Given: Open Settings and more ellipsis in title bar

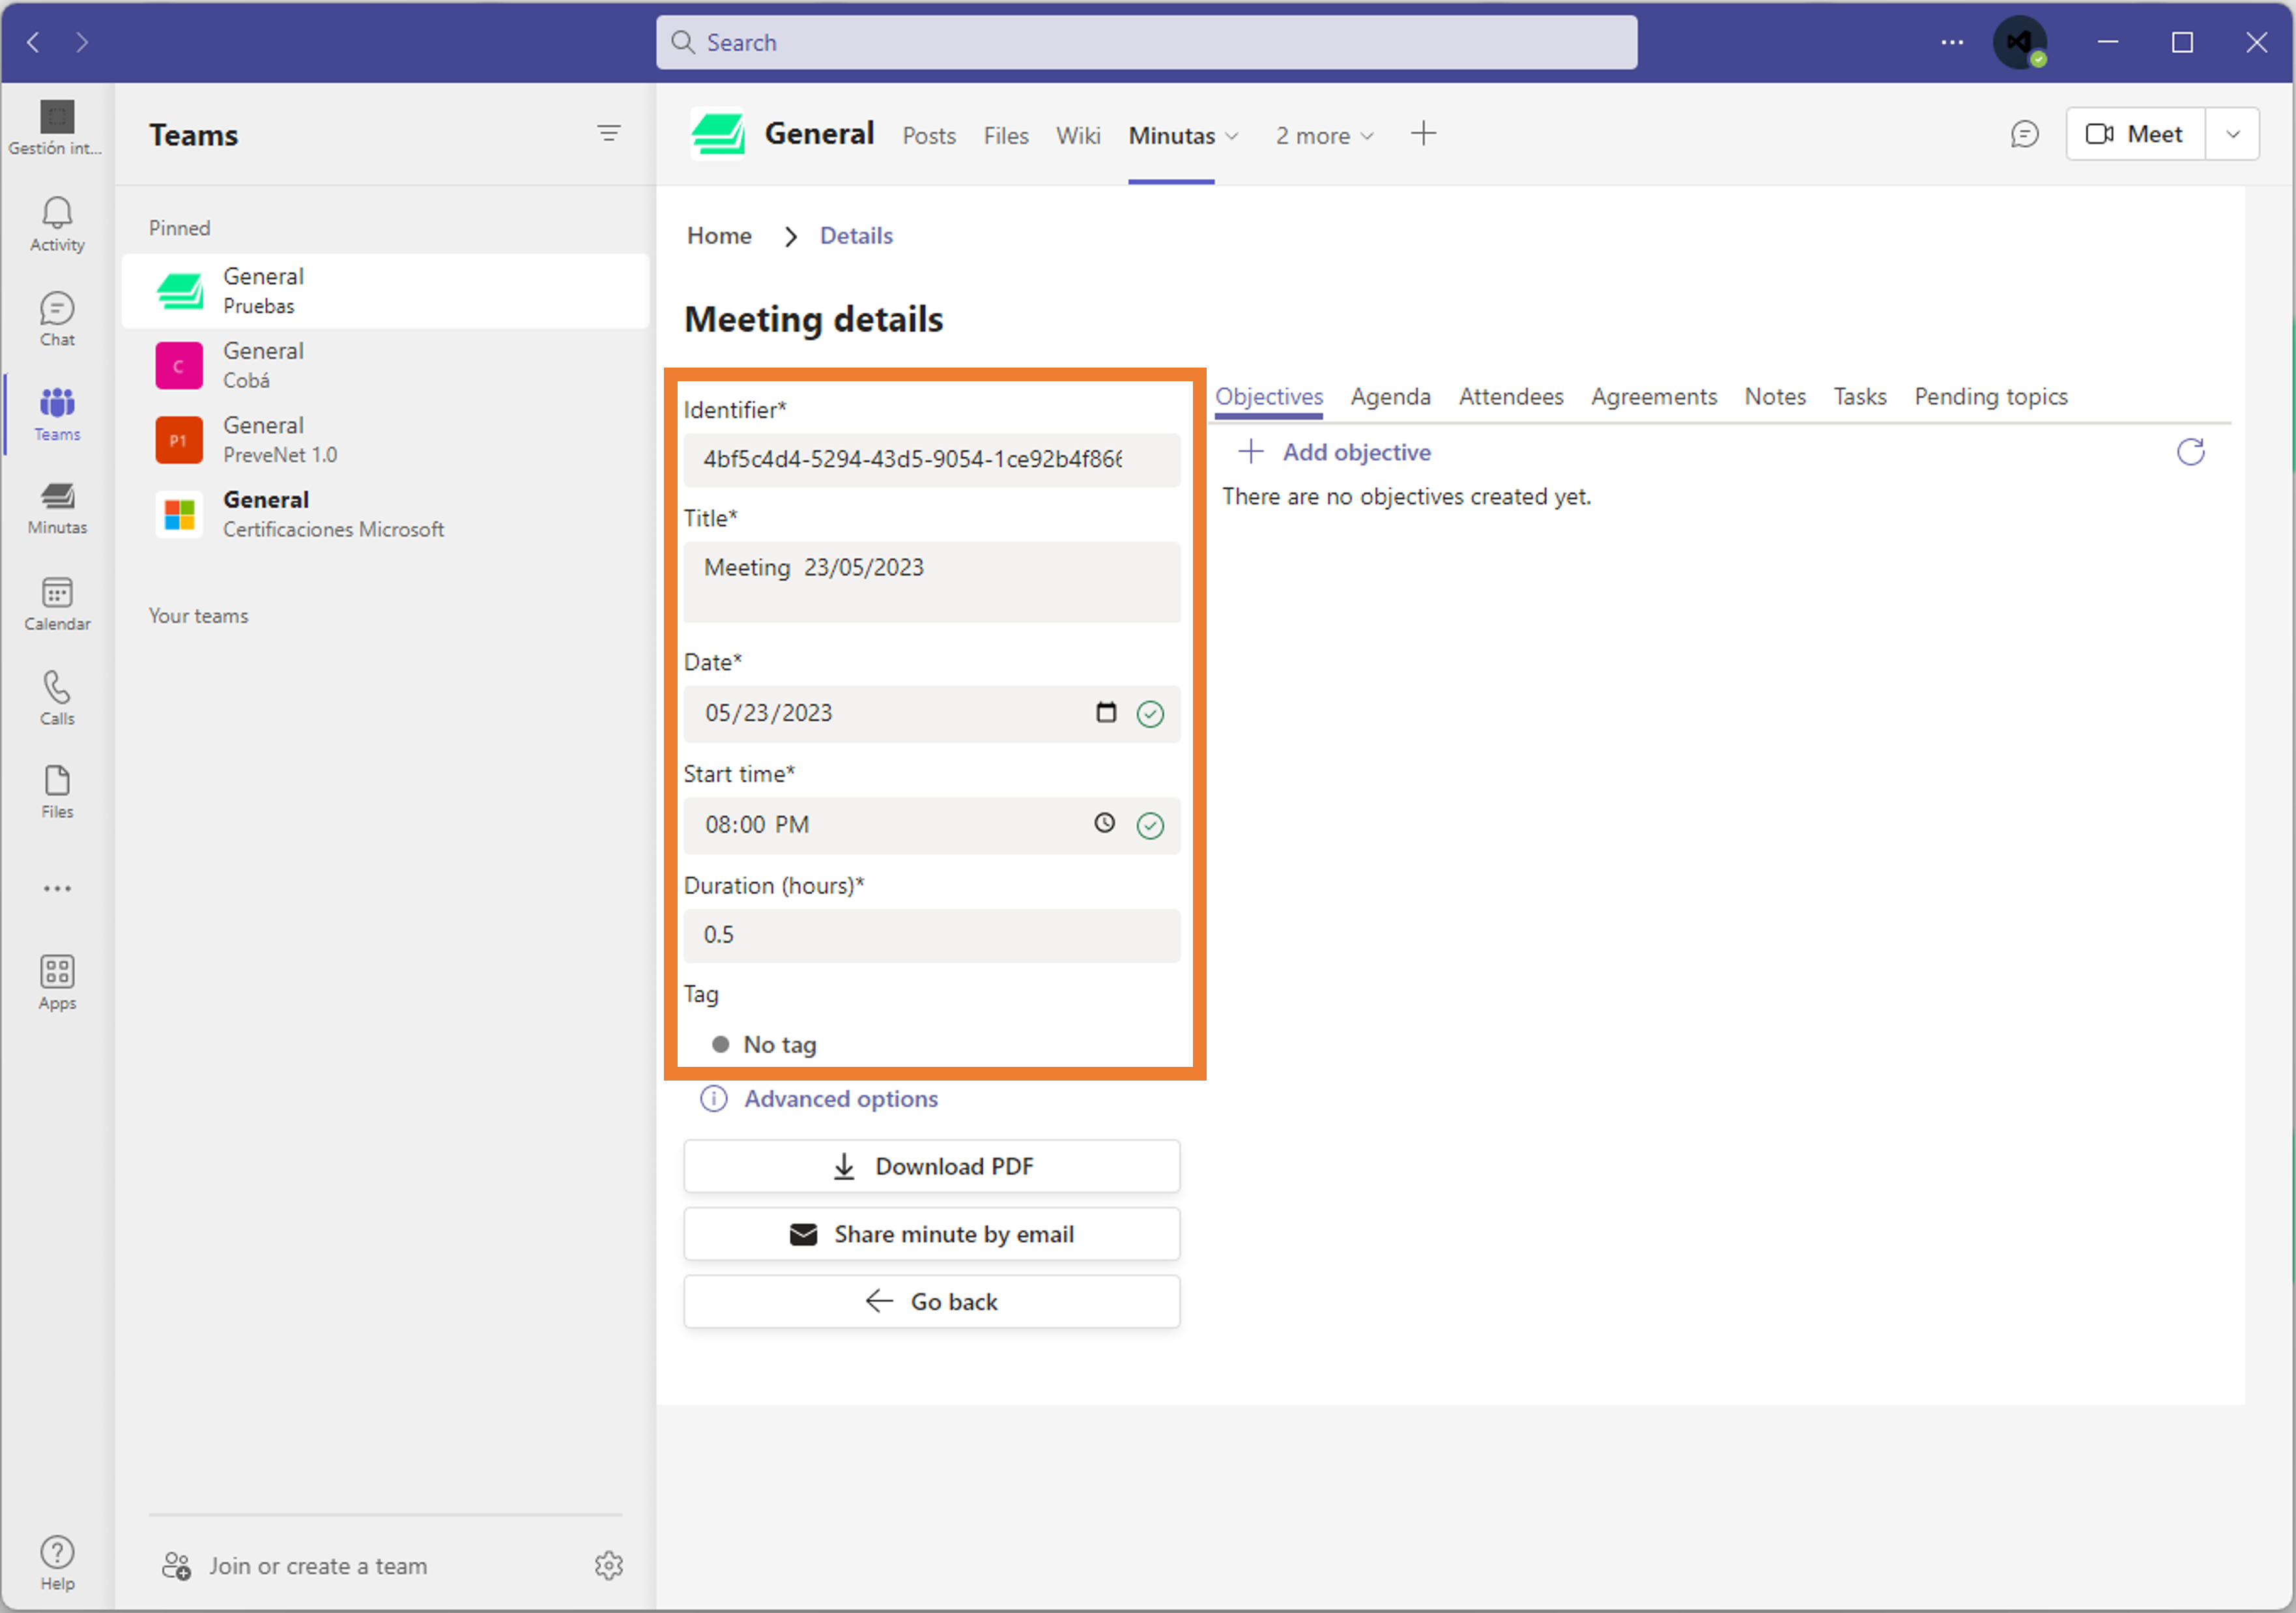Looking at the screenshot, I should point(1951,42).
